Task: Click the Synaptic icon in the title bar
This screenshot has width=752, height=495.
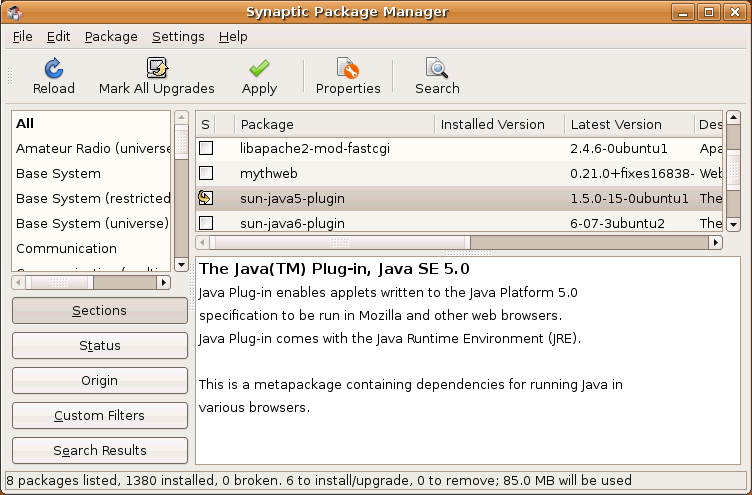Action: 15,12
